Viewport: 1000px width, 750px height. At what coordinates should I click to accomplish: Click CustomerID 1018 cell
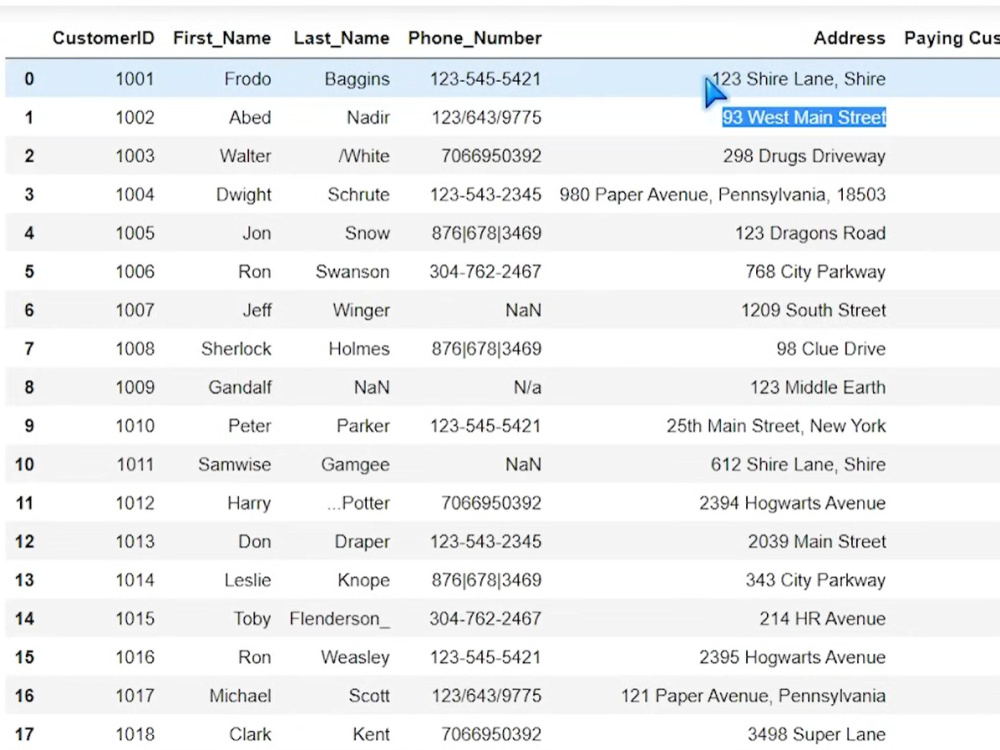[135, 735]
